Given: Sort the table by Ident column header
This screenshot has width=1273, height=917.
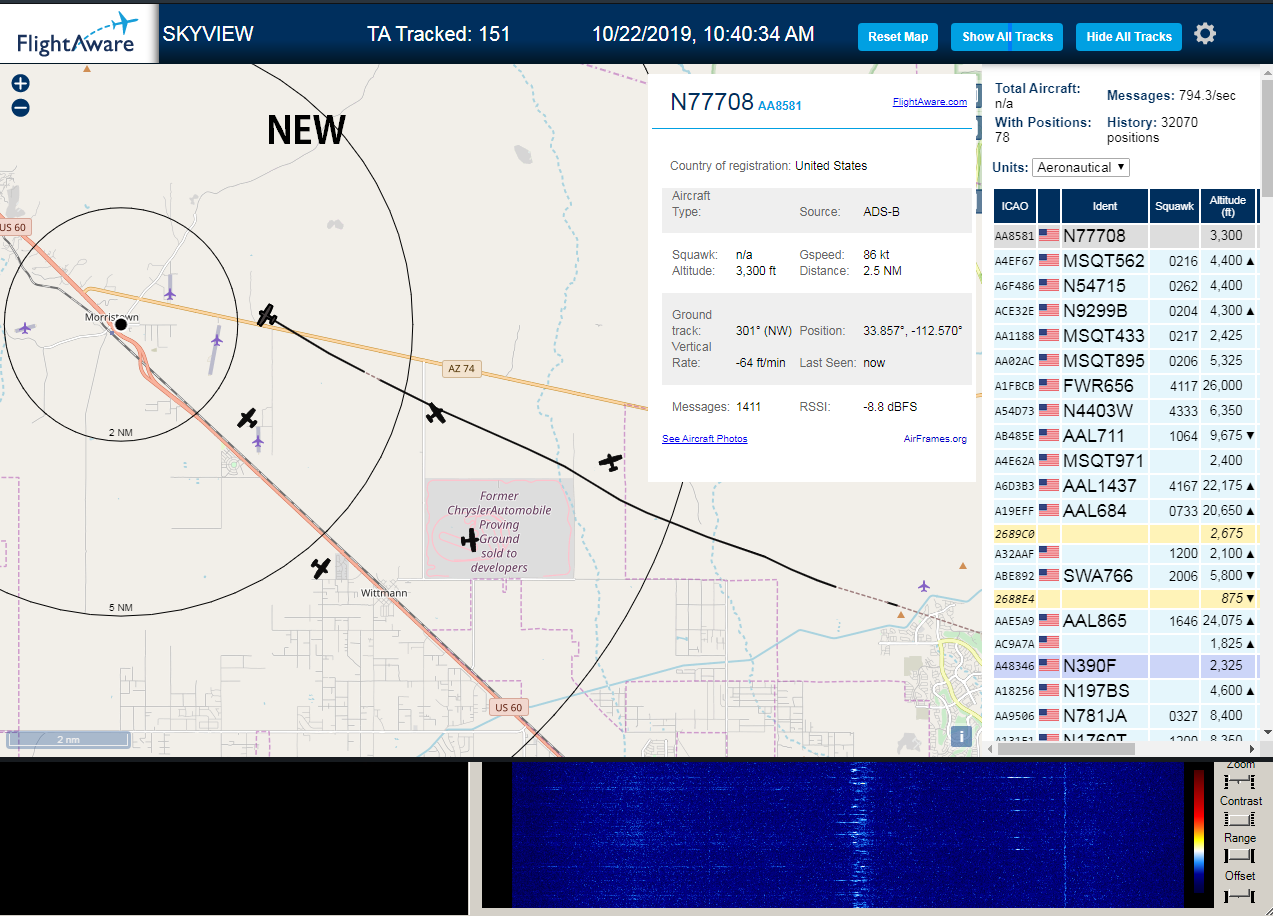Looking at the screenshot, I should click(x=1105, y=206).
